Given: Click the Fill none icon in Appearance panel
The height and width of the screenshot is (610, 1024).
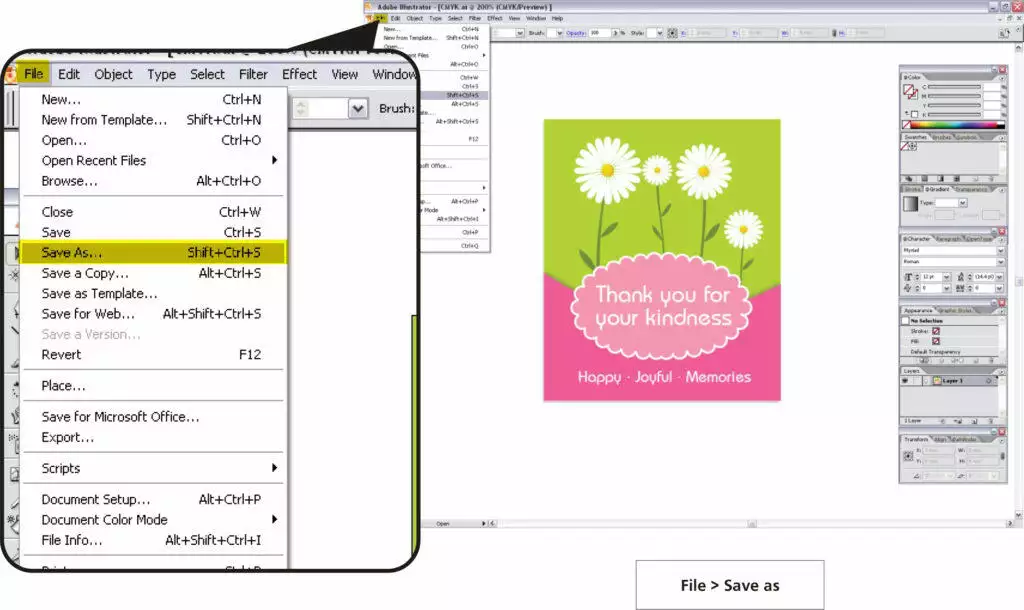Looking at the screenshot, I should (936, 342).
